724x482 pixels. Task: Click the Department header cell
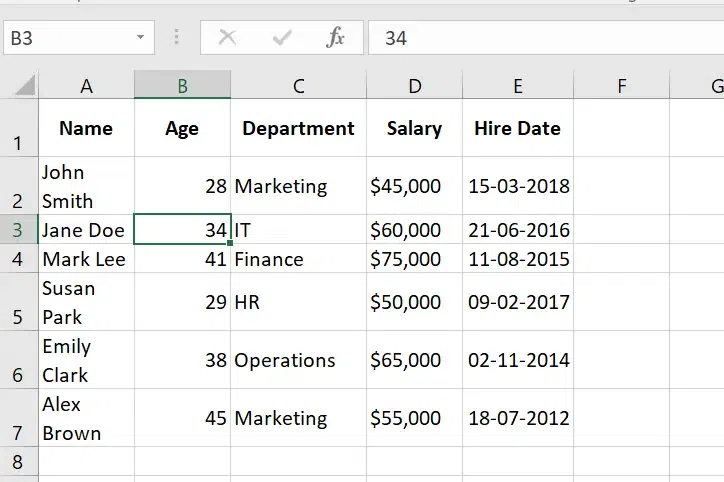tap(299, 128)
